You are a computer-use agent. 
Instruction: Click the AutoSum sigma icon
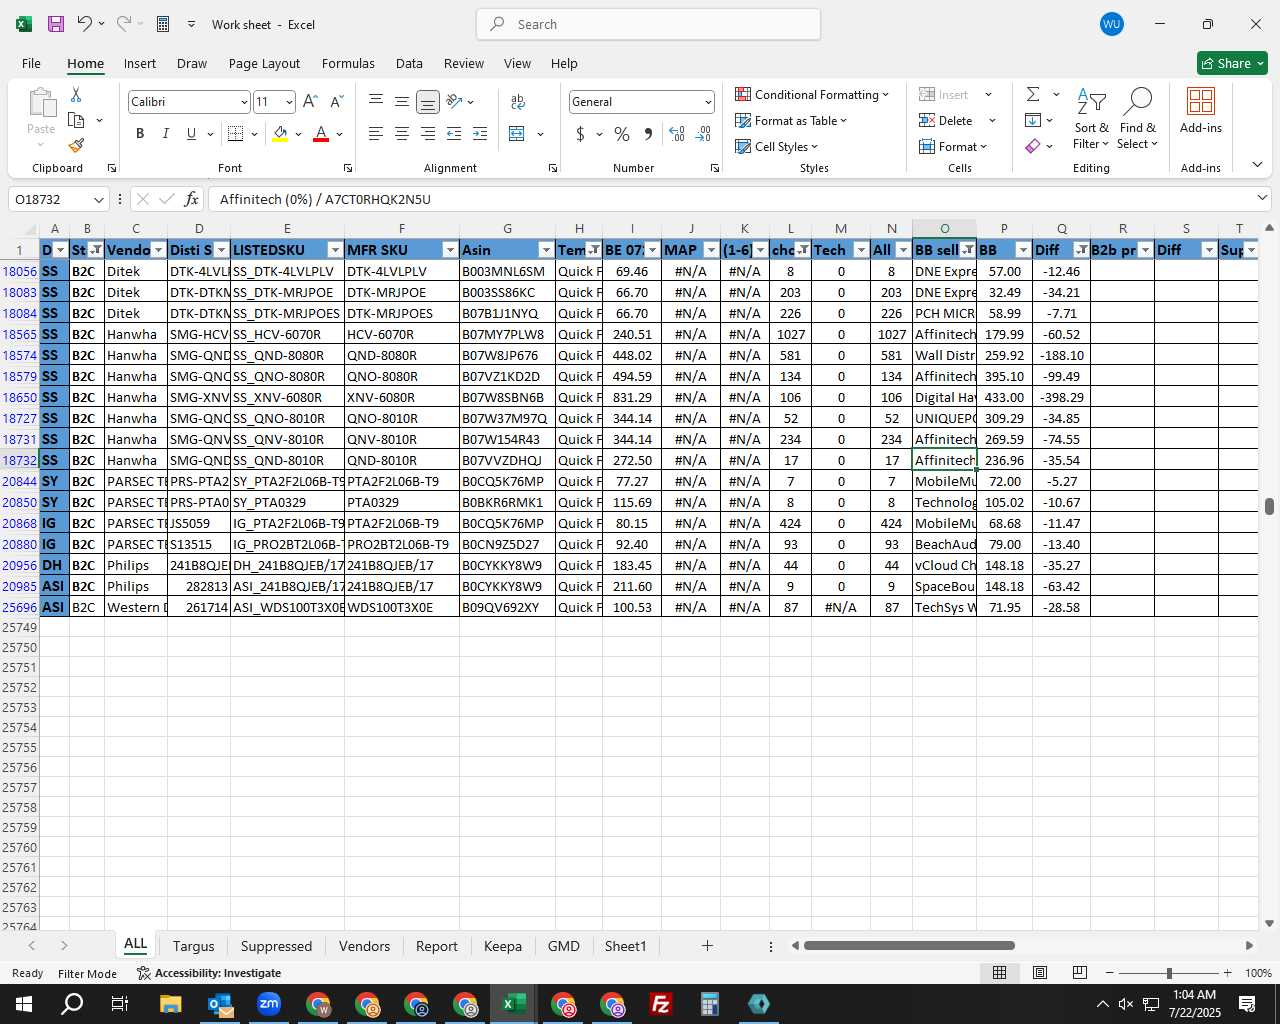pyautogui.click(x=1033, y=94)
